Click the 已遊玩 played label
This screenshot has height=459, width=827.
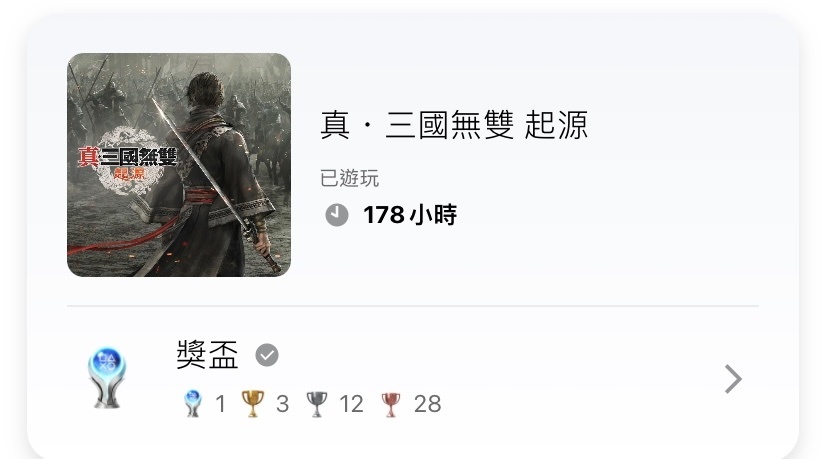click(x=349, y=178)
